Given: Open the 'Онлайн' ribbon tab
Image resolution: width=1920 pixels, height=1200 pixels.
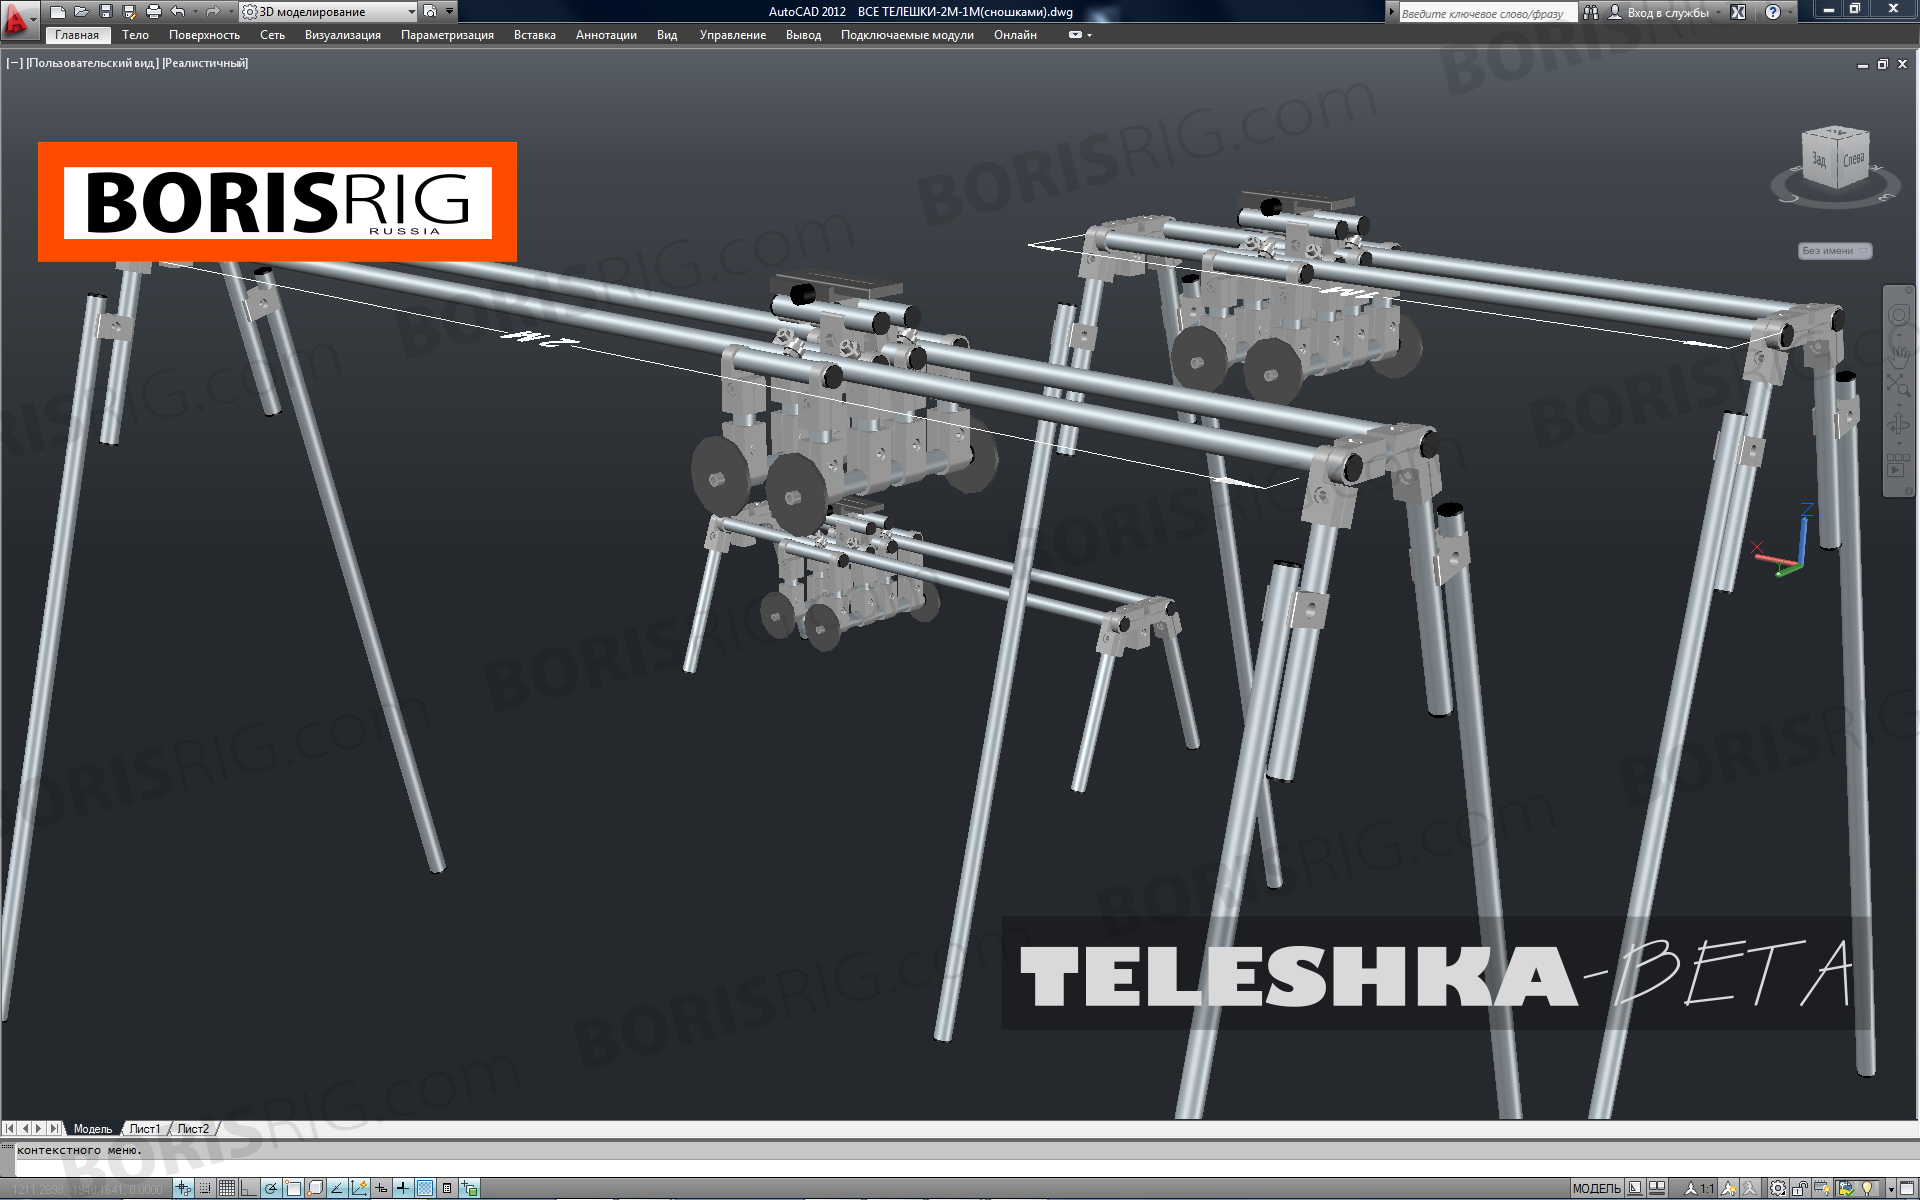Looking at the screenshot, I should [1015, 35].
